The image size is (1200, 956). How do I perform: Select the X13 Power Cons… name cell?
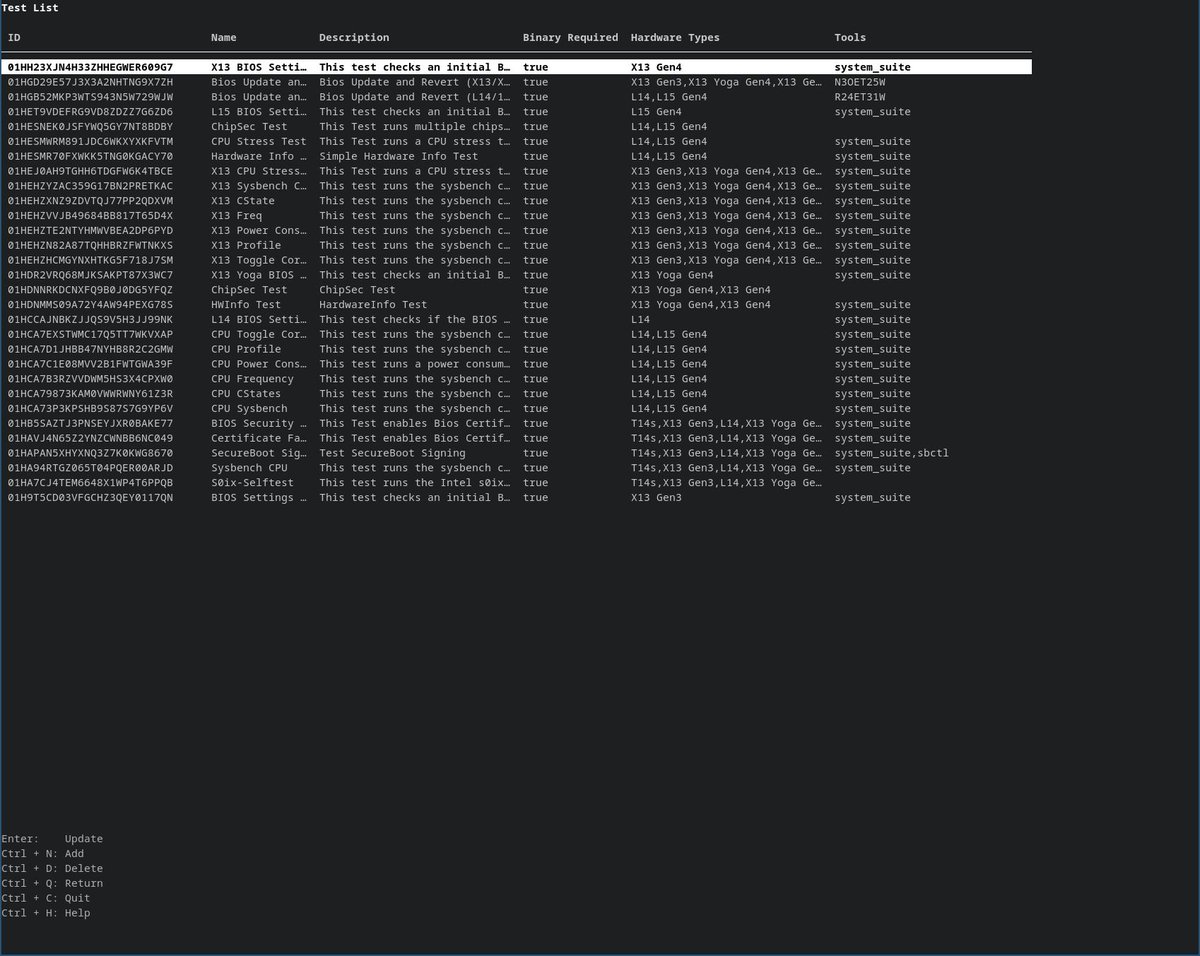coord(259,231)
